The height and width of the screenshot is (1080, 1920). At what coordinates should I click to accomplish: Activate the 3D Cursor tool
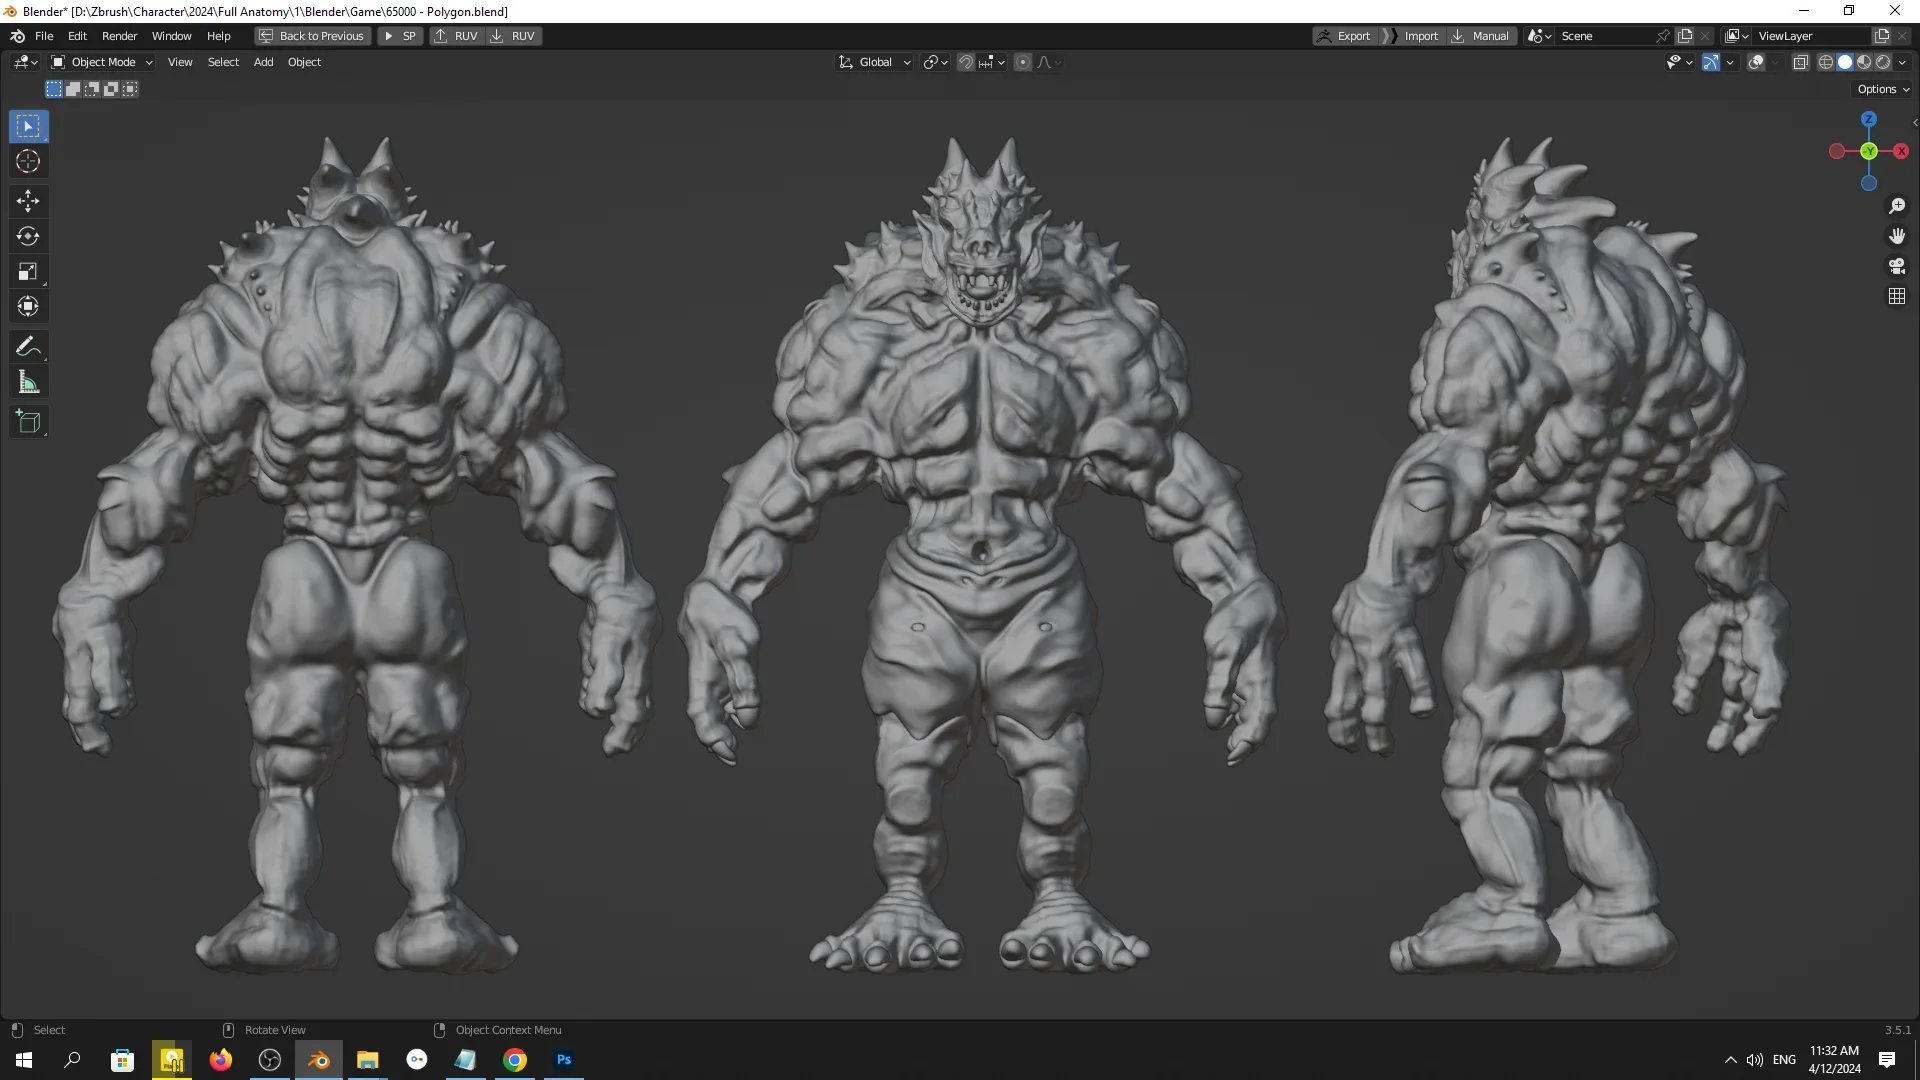coord(28,161)
